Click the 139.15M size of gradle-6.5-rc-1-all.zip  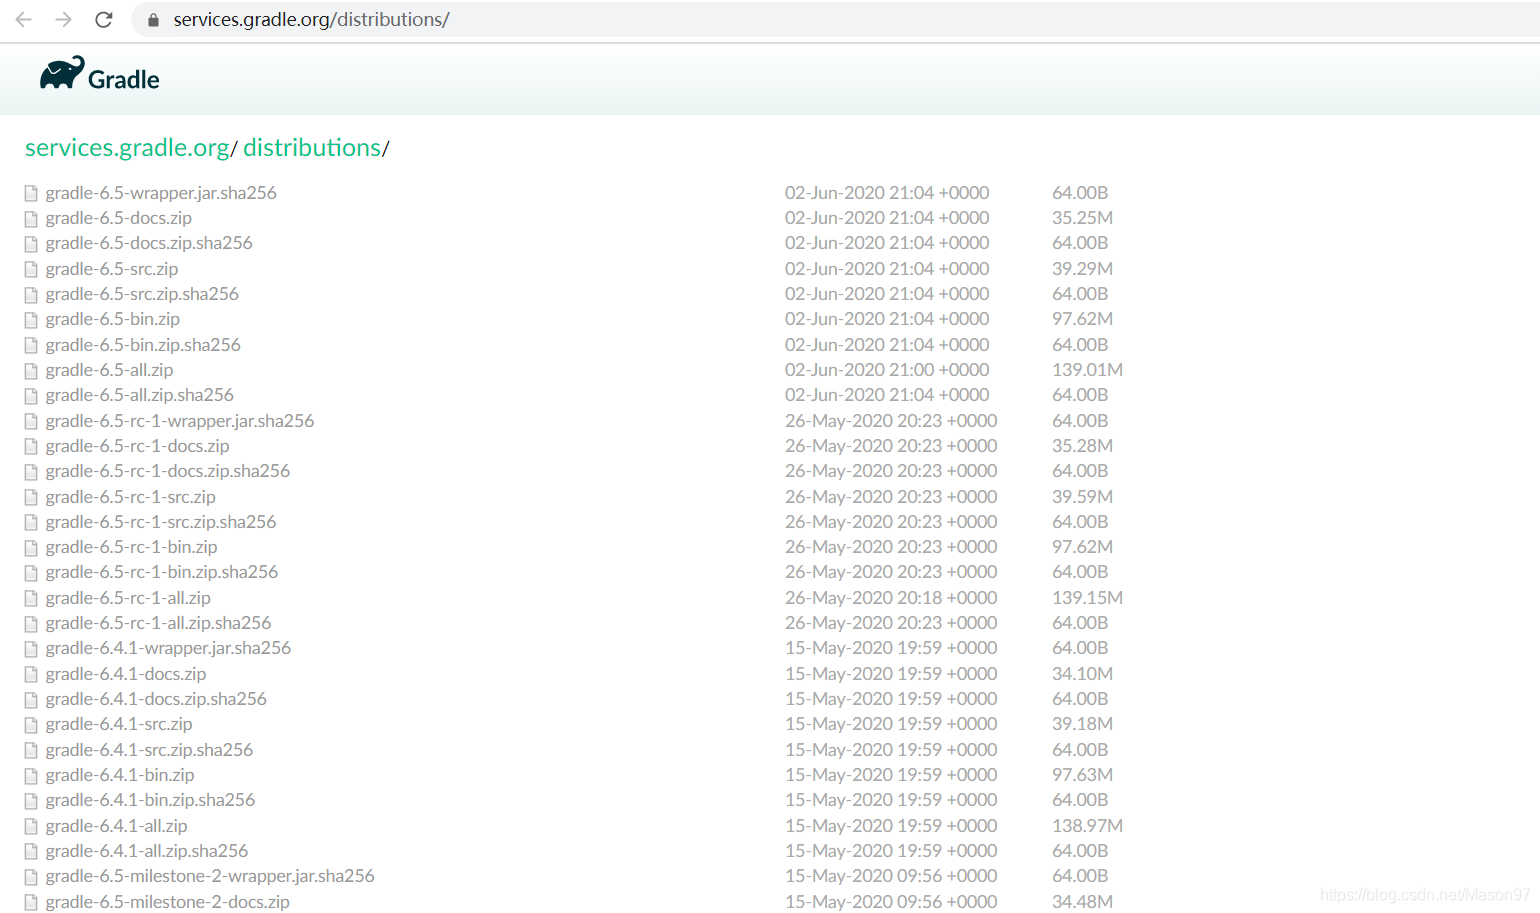click(1087, 598)
